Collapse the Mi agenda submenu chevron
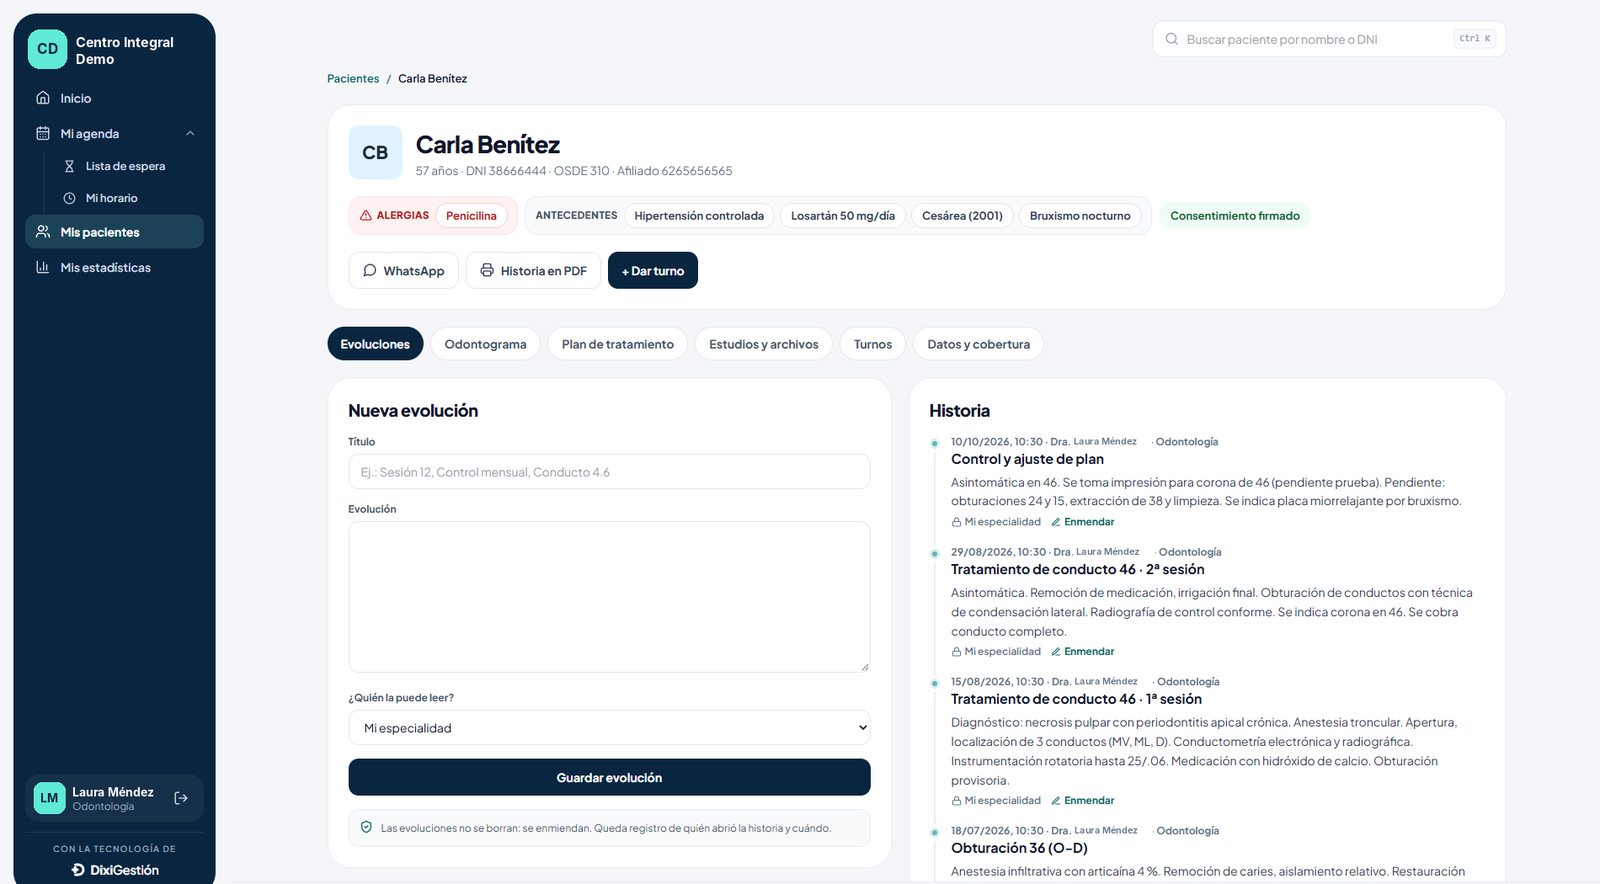Image resolution: width=1600 pixels, height=884 pixels. 190,133
